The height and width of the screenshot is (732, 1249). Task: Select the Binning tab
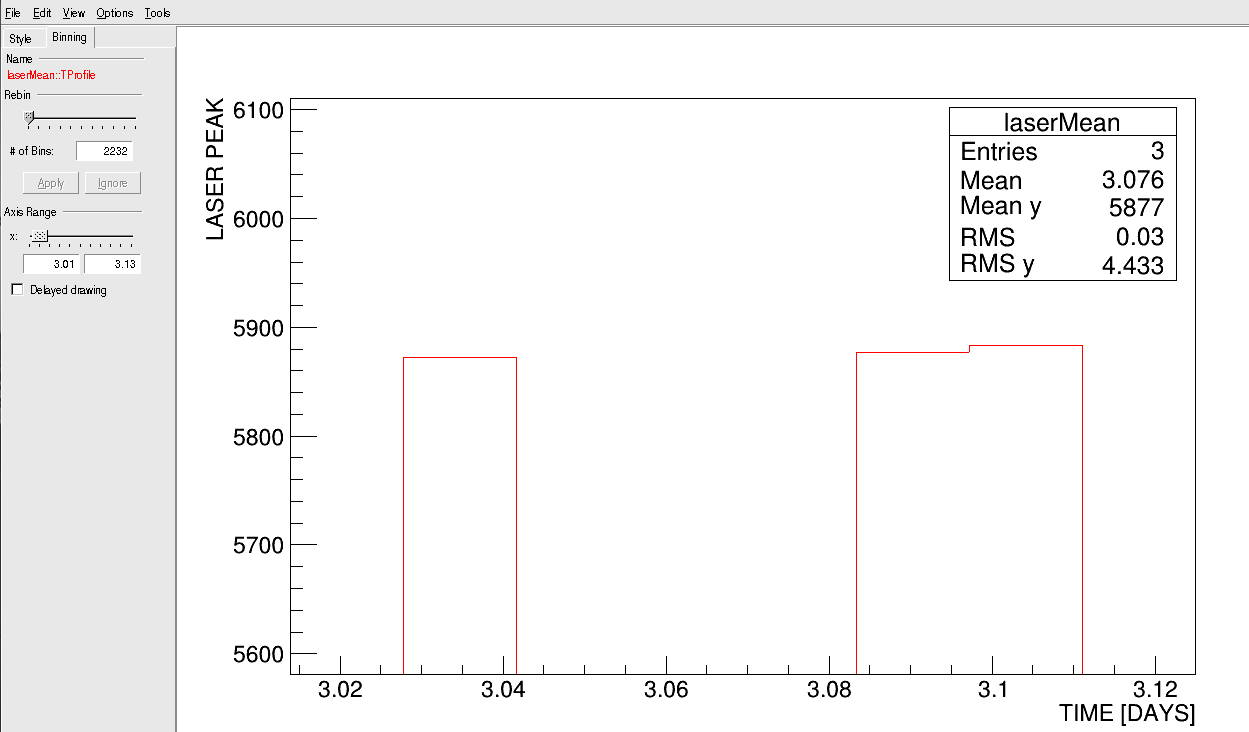(x=69, y=38)
